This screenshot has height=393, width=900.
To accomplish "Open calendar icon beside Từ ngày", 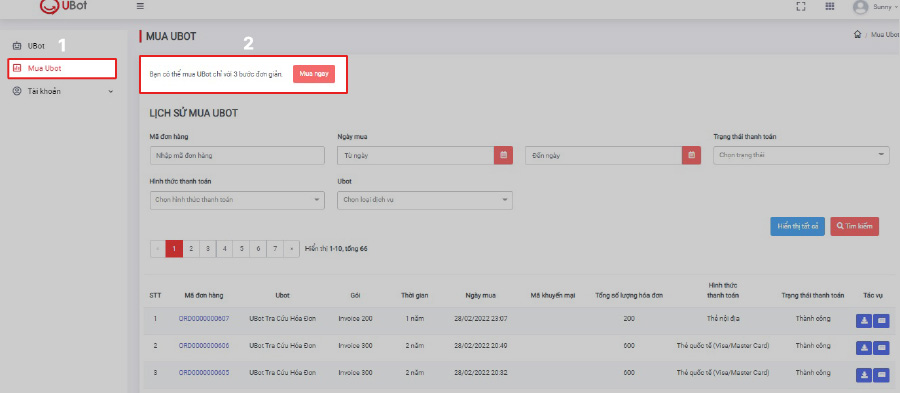I will pos(503,155).
